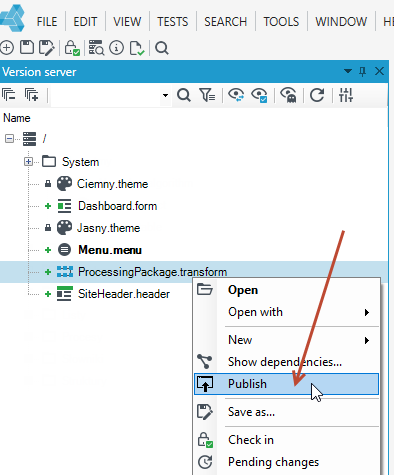
Task: Select SiteHeader.header in the tree
Action: click(124, 294)
